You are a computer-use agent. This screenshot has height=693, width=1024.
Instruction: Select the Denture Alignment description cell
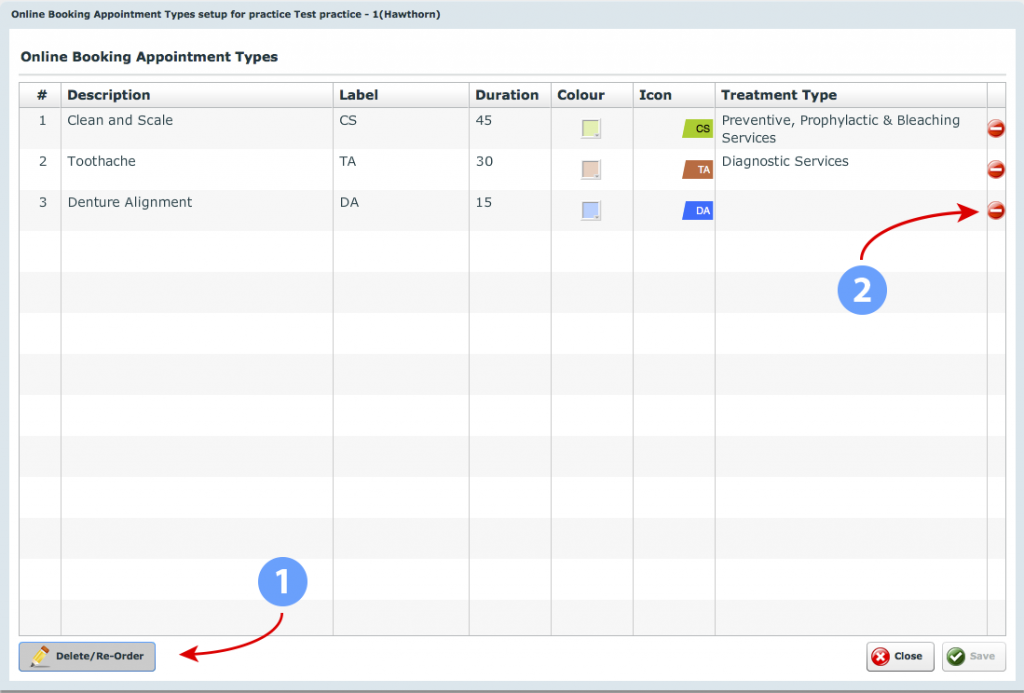197,210
